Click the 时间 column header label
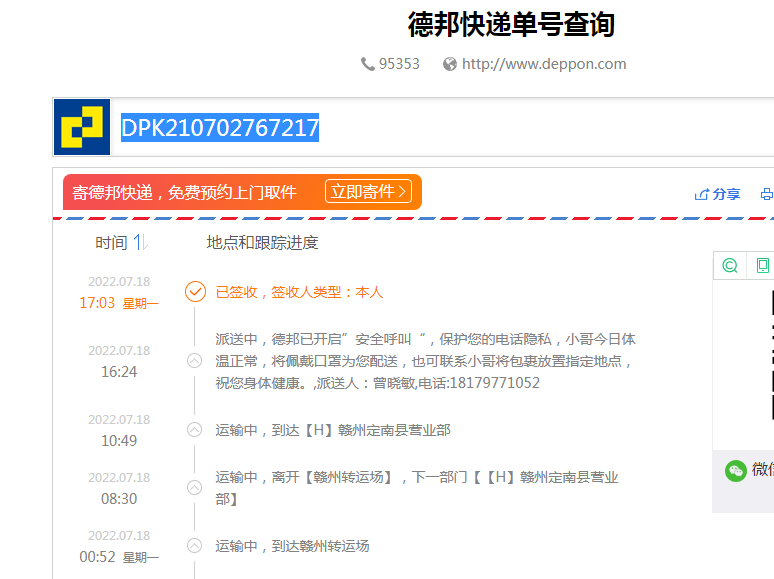 [x=111, y=242]
